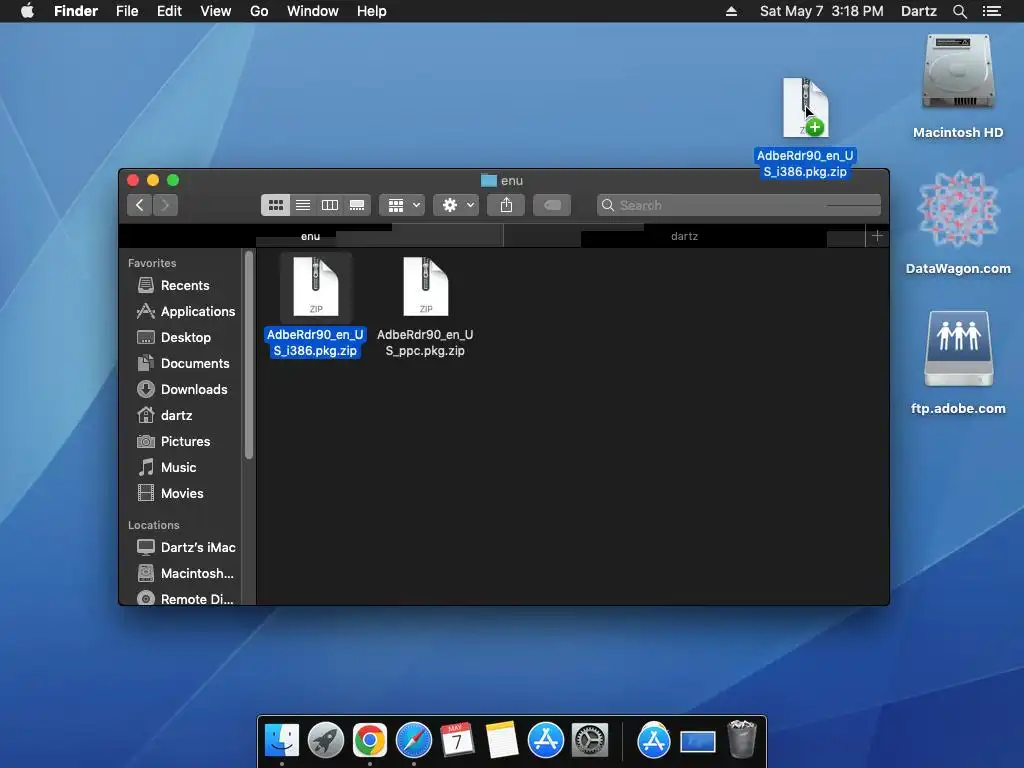This screenshot has height=768, width=1024.
Task: Launch Safari from the Dock
Action: click(413, 740)
